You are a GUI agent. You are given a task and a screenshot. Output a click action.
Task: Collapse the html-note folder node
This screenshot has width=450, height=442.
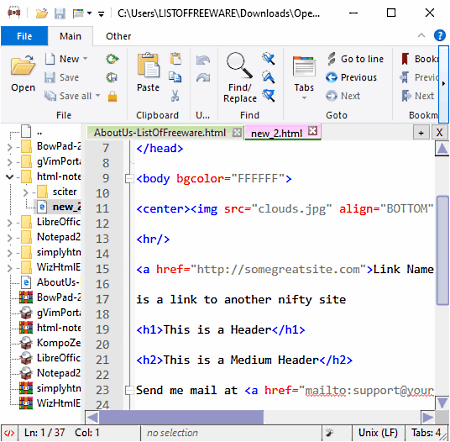tap(10, 177)
